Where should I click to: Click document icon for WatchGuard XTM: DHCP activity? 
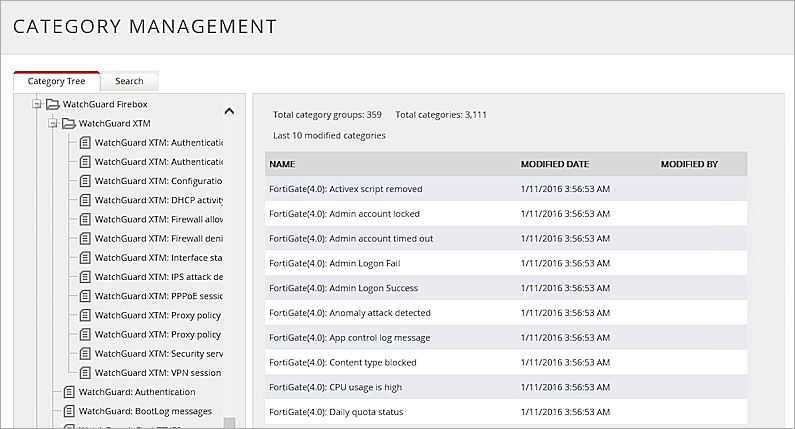(84, 200)
